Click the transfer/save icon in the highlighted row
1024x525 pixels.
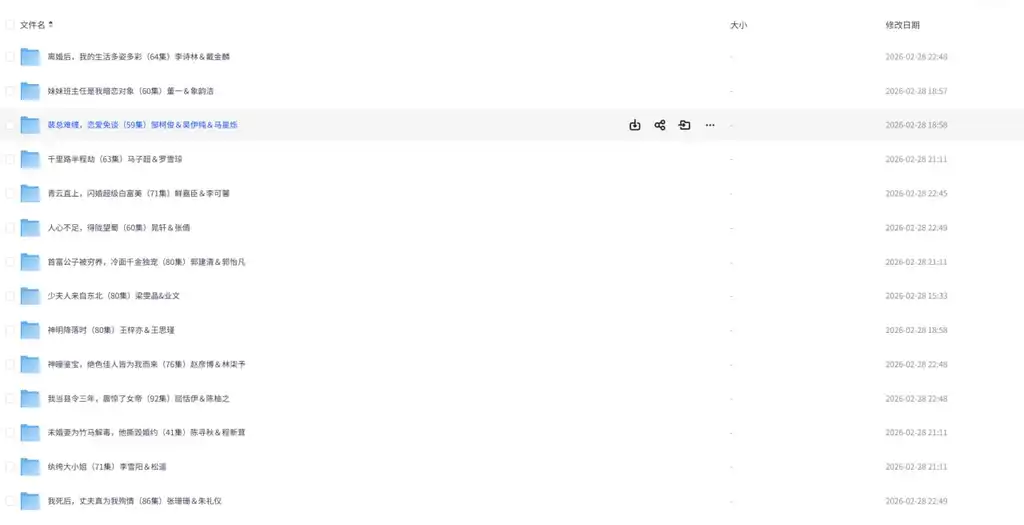click(684, 125)
